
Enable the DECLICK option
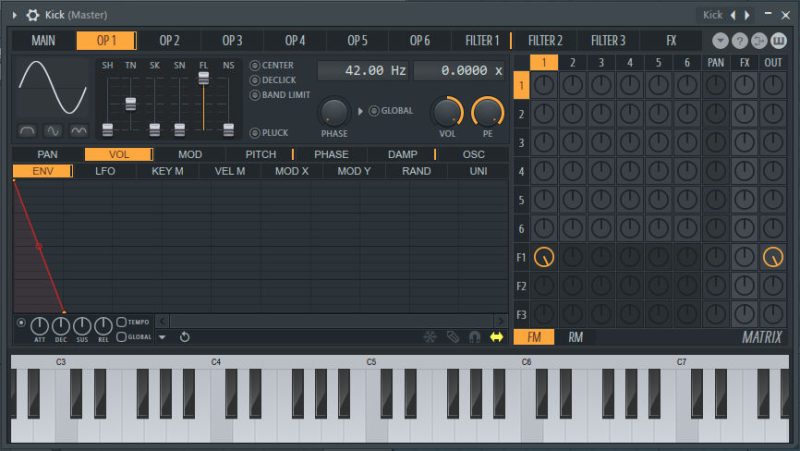272,80
